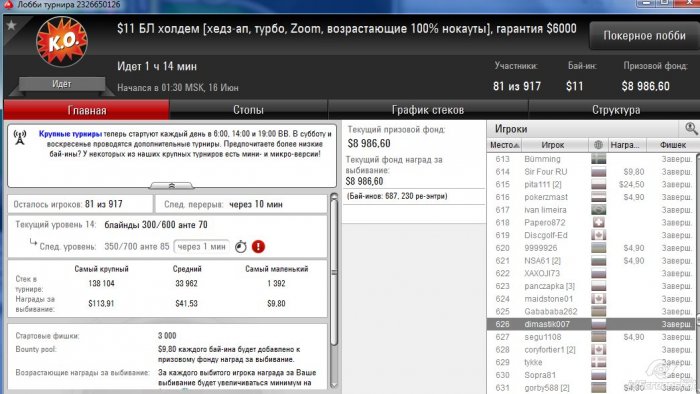Open the Покерное лобби button
Image resolution: width=700 pixels, height=394 pixels.
point(644,36)
